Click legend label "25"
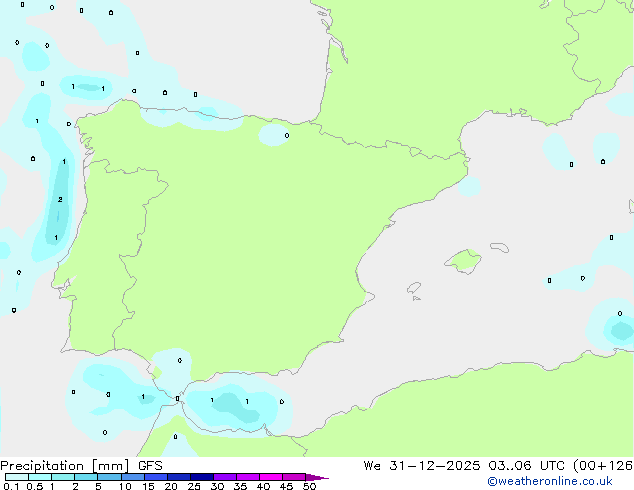 194,486
